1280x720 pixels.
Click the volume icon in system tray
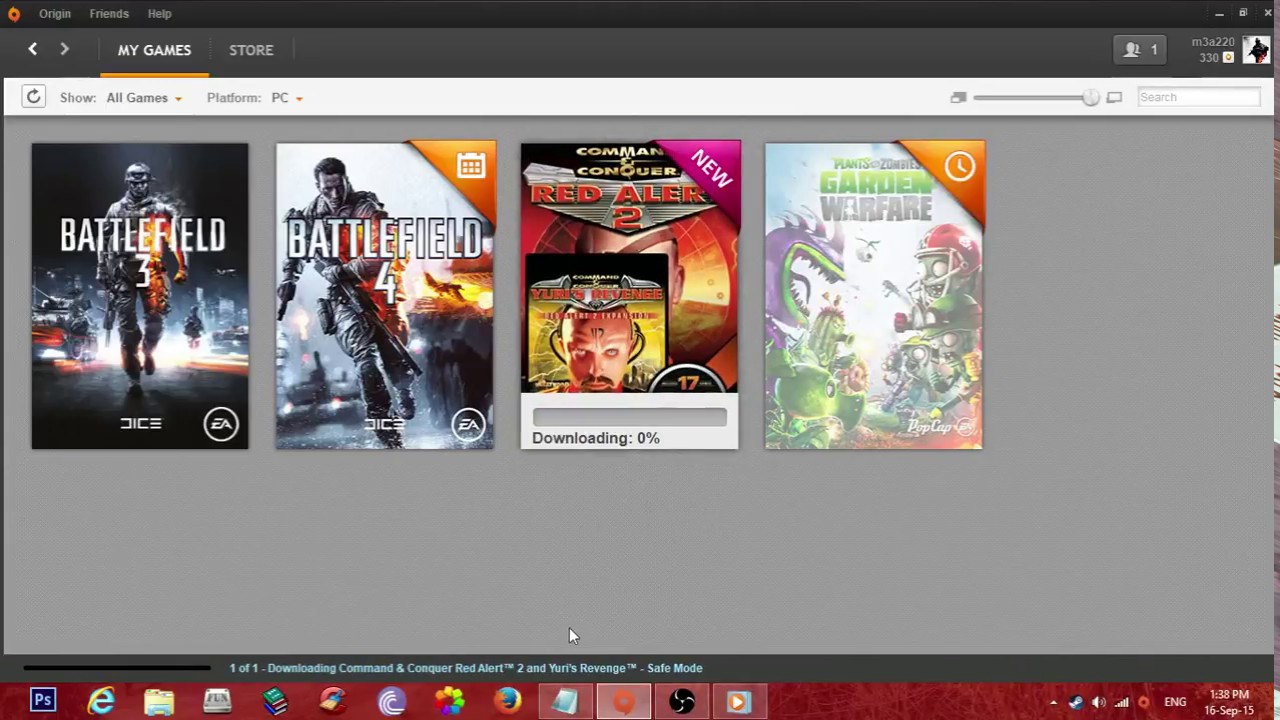[x=1098, y=702]
